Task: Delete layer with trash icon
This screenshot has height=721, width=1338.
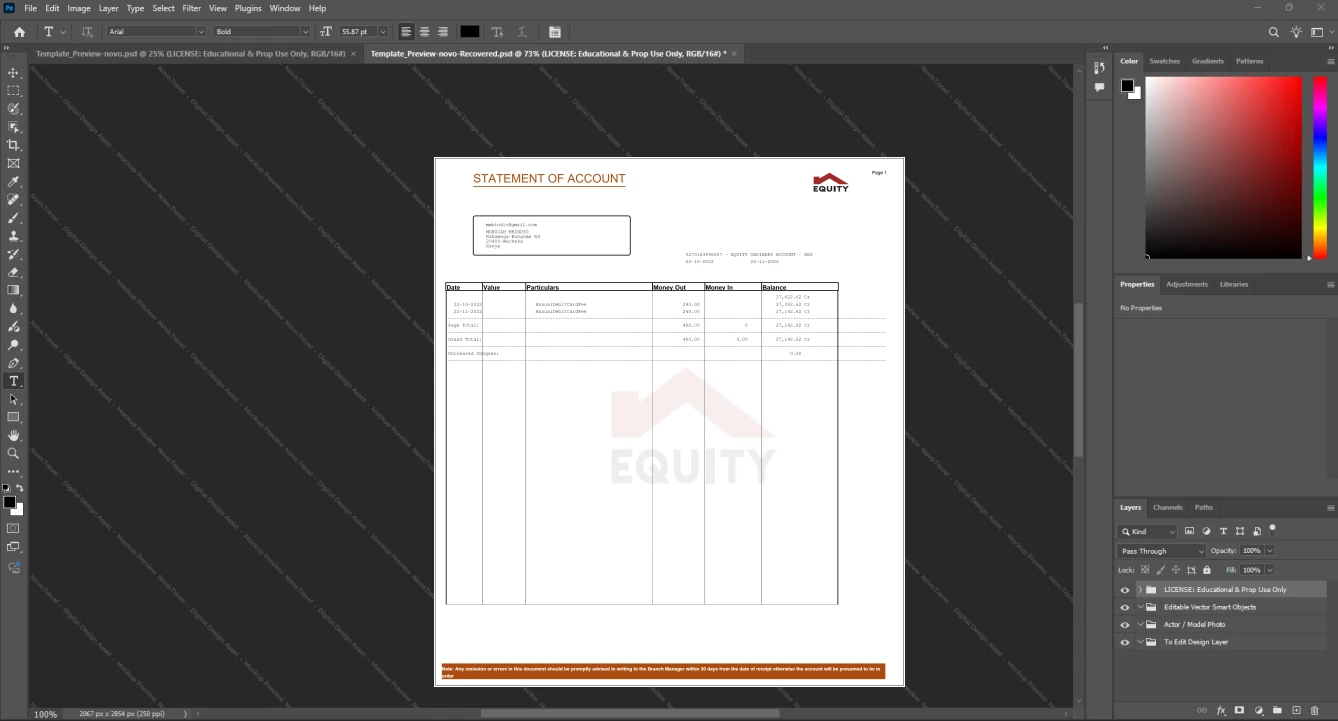Action: coord(1315,710)
